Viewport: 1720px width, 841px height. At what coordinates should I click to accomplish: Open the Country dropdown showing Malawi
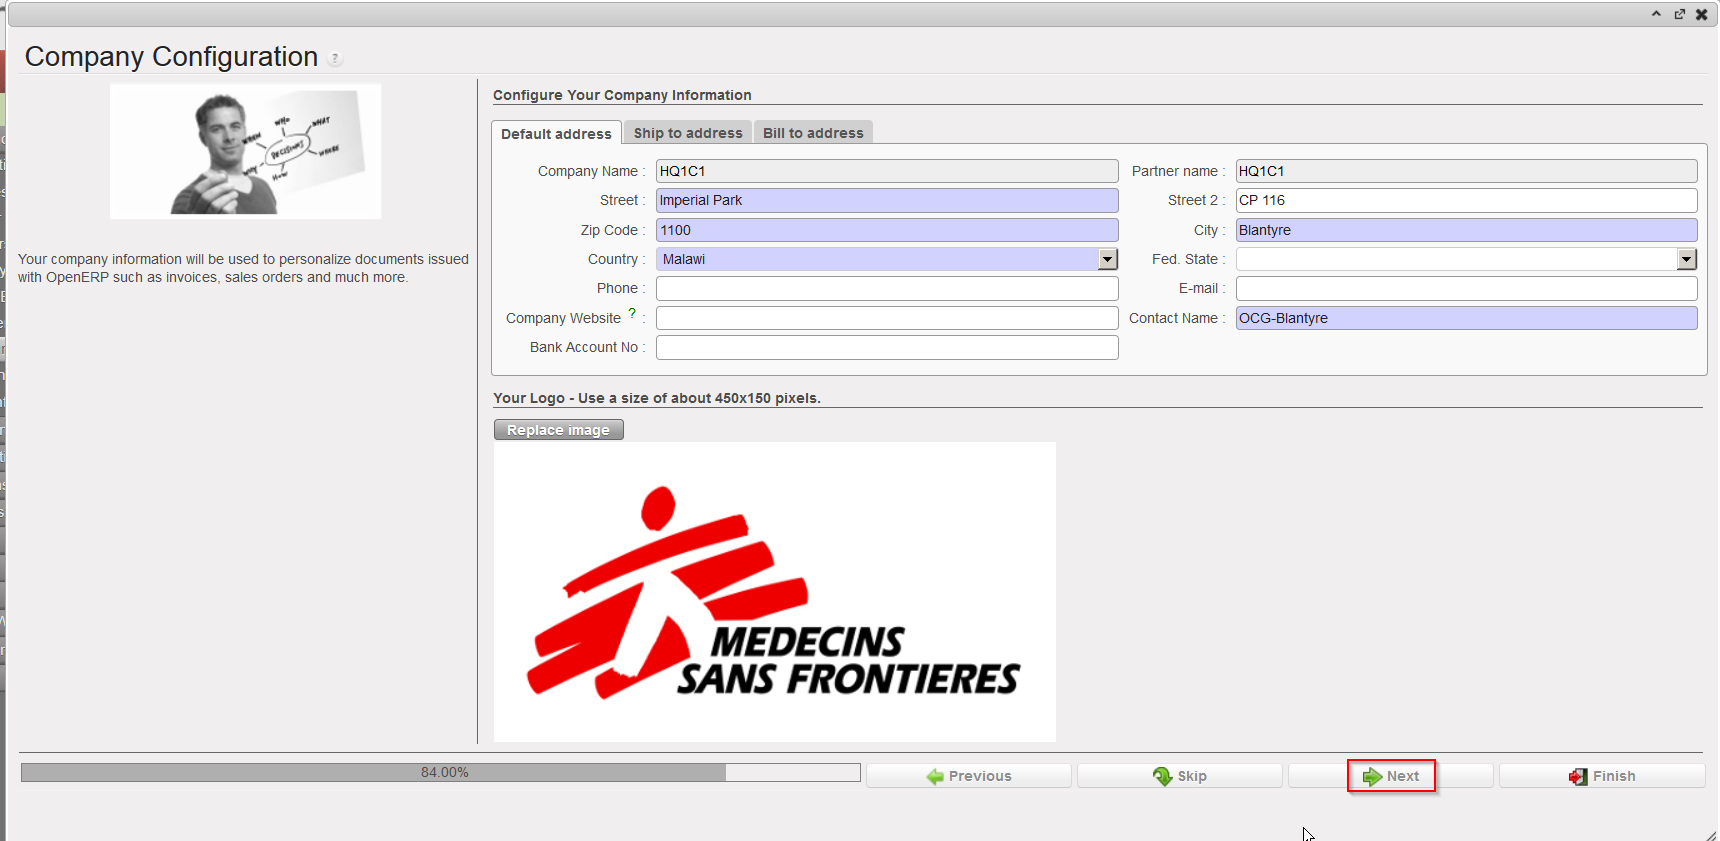1107,259
